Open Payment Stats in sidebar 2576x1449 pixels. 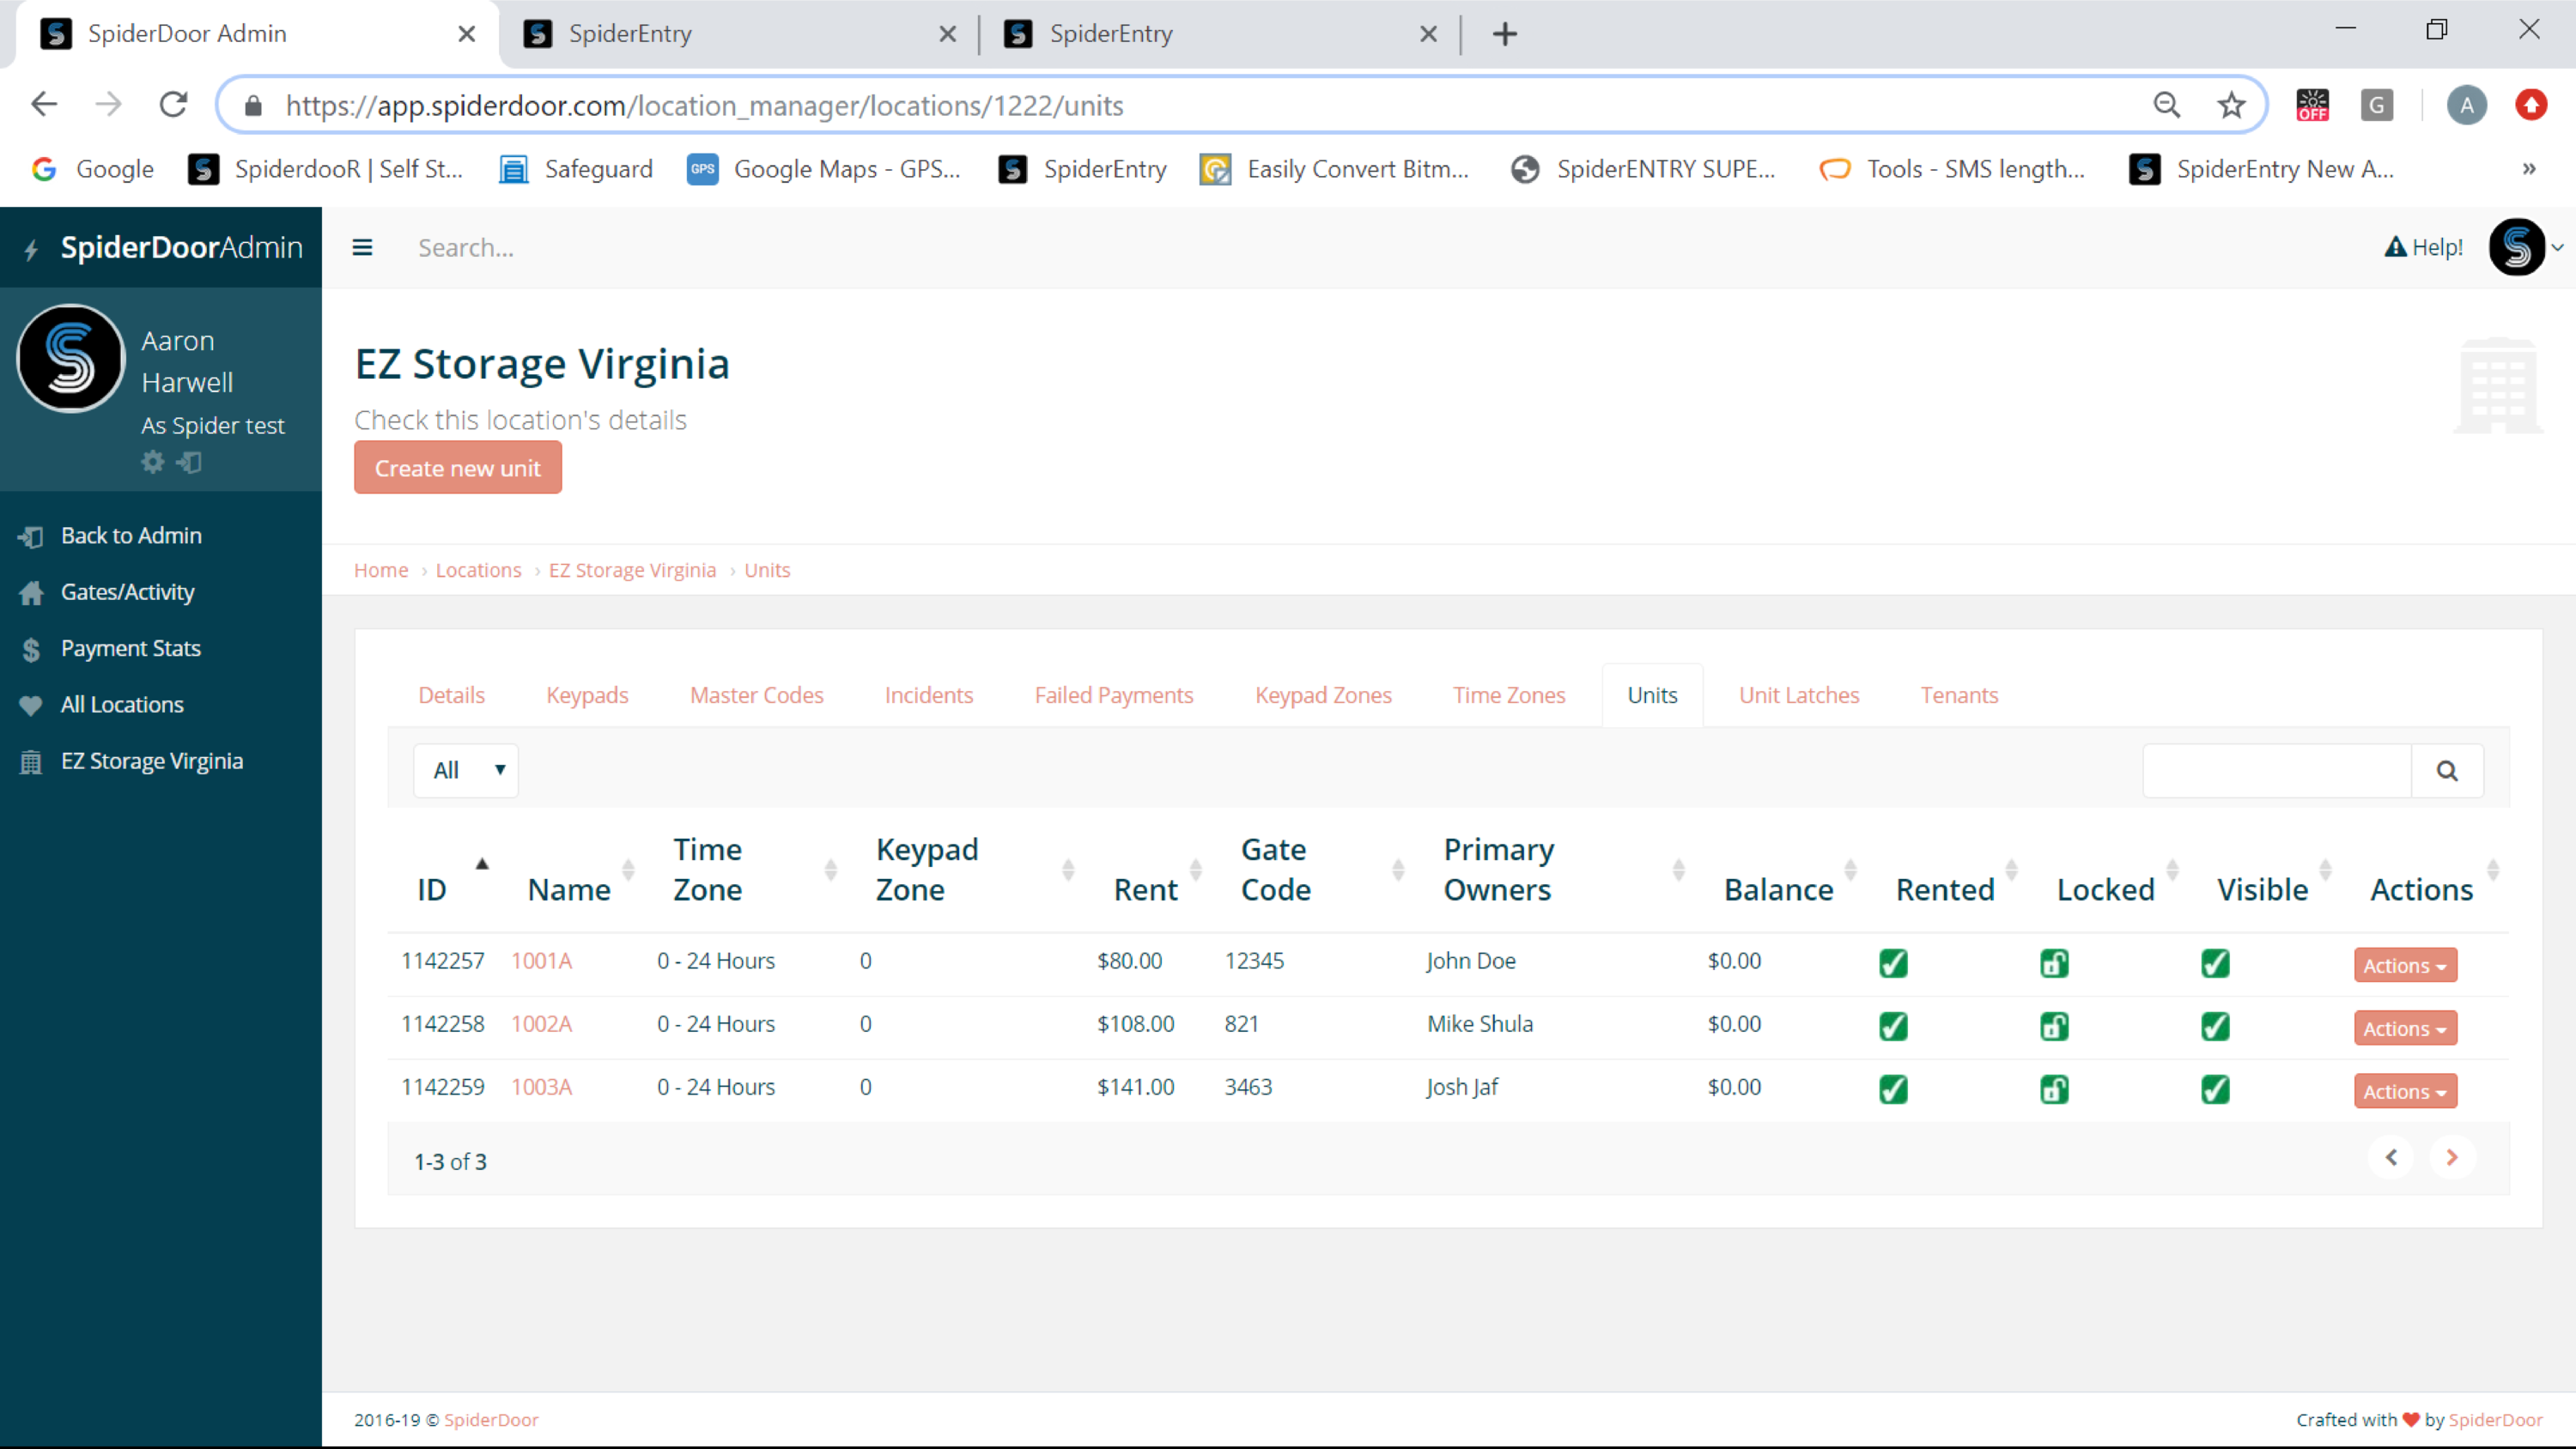(x=130, y=648)
